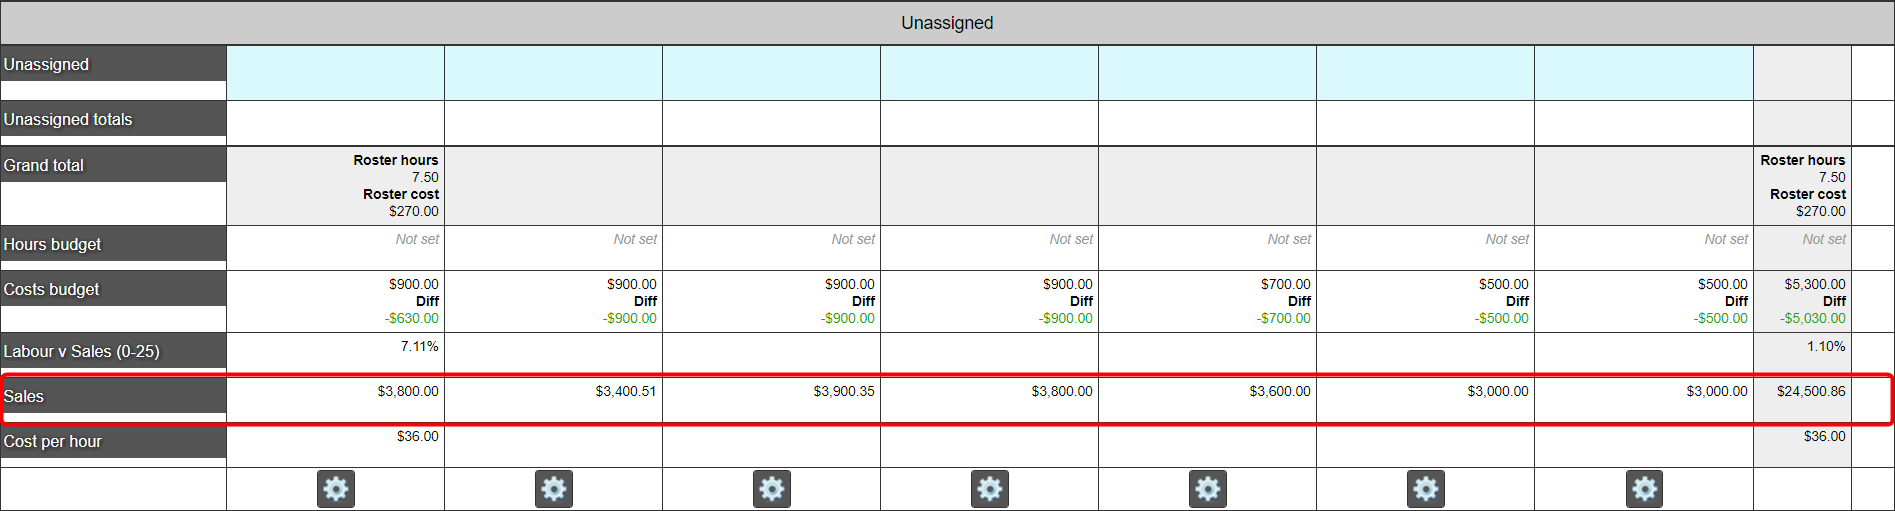Edit the $700.00 costs budget cell
The image size is (1895, 511).
(1207, 301)
